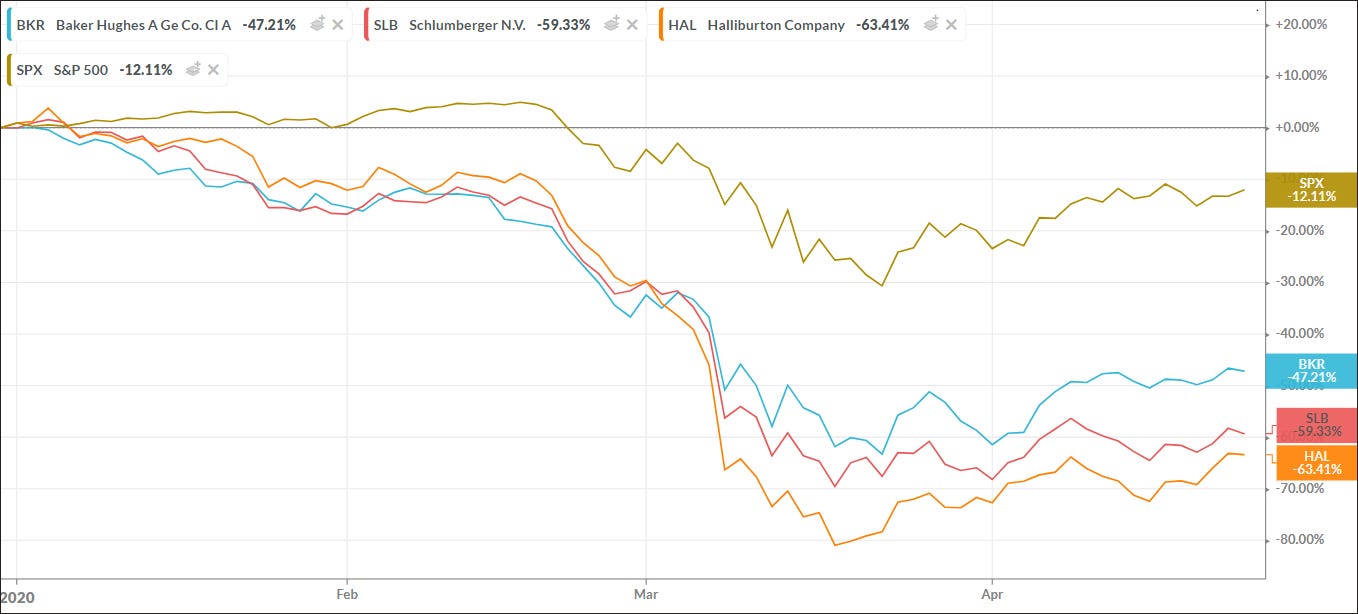Click the layers icon beside S&P 500 legend

click(195, 69)
